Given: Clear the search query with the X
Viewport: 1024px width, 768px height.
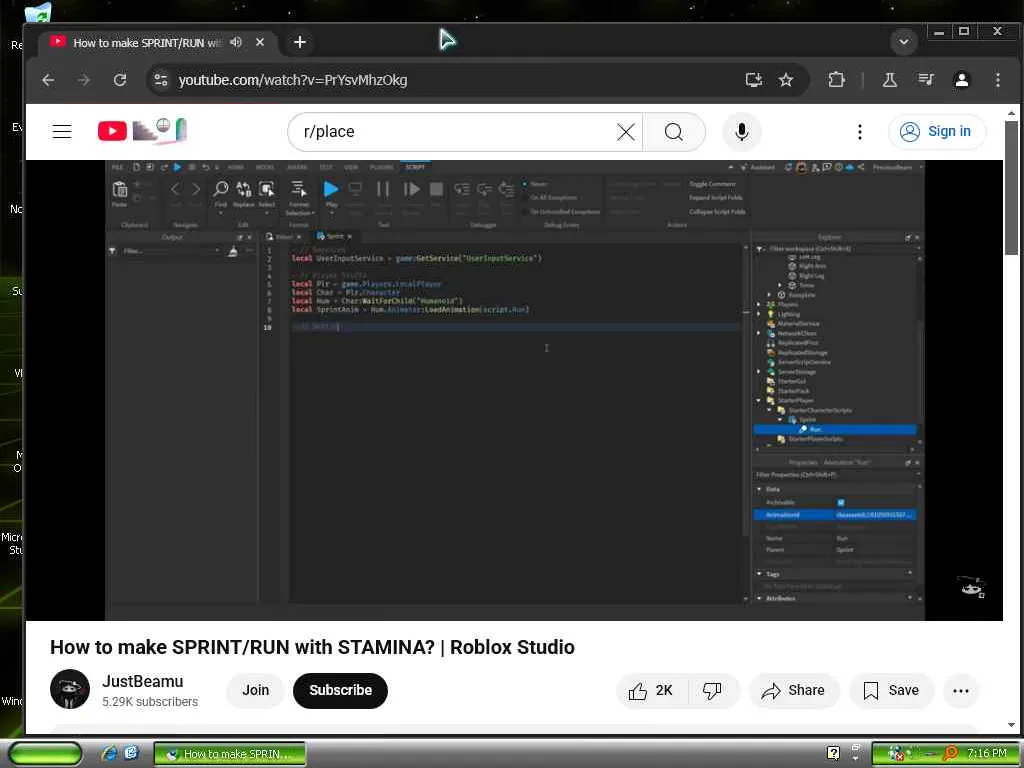Looking at the screenshot, I should tap(626, 132).
